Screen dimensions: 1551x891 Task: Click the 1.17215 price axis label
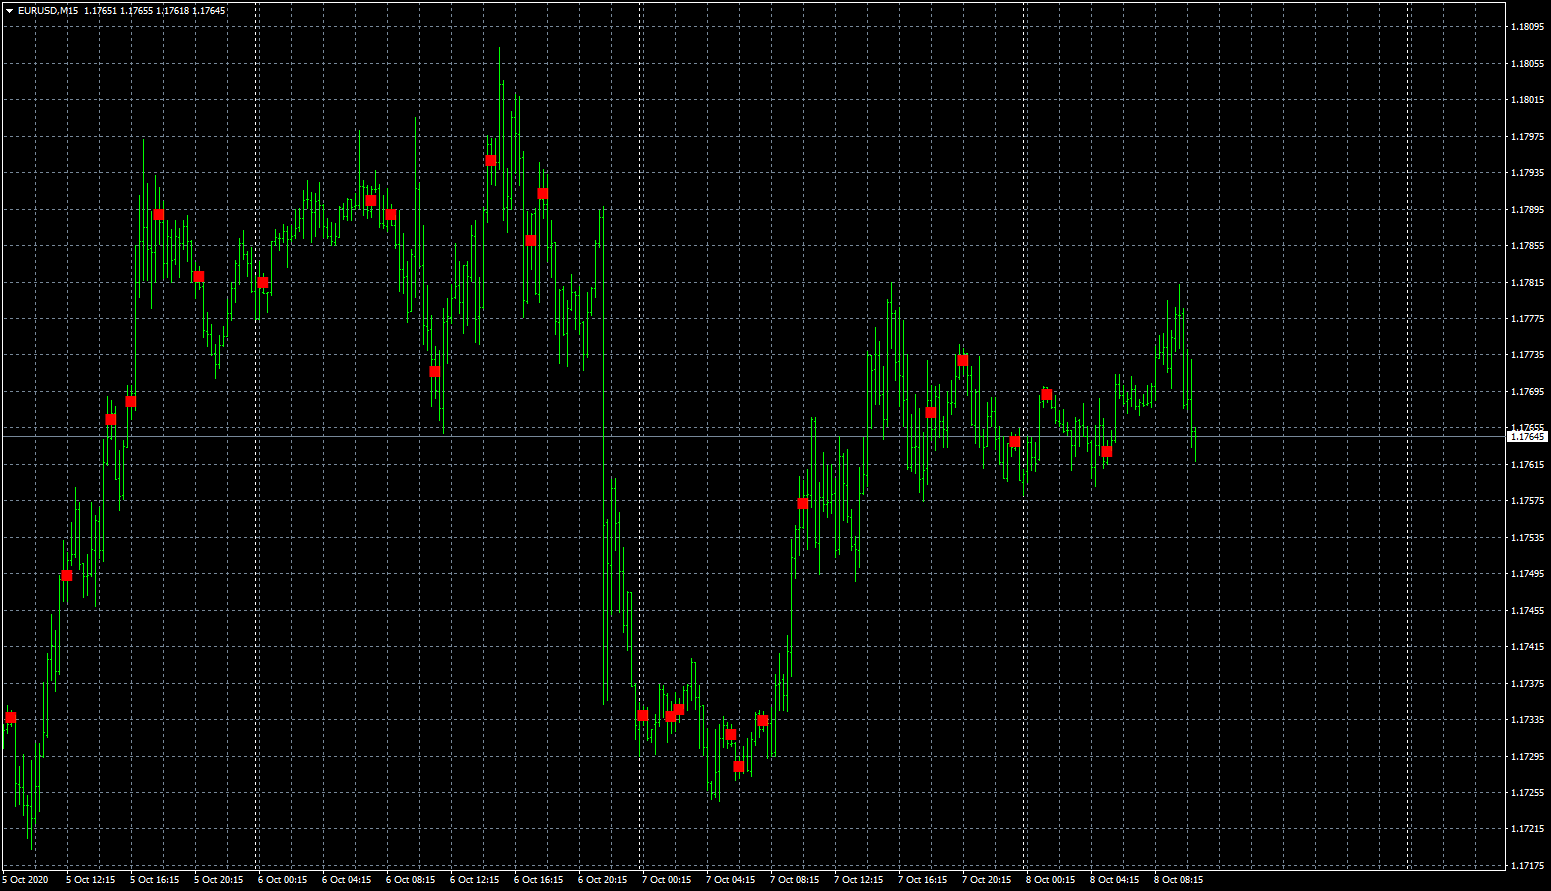point(1527,829)
